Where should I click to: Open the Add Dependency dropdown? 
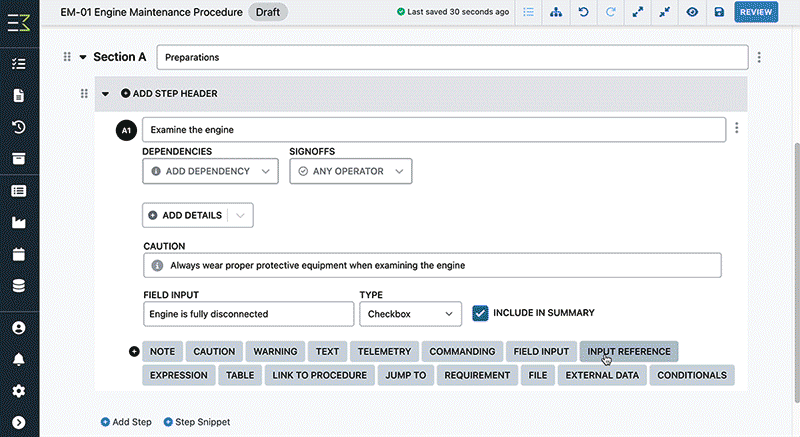click(210, 171)
